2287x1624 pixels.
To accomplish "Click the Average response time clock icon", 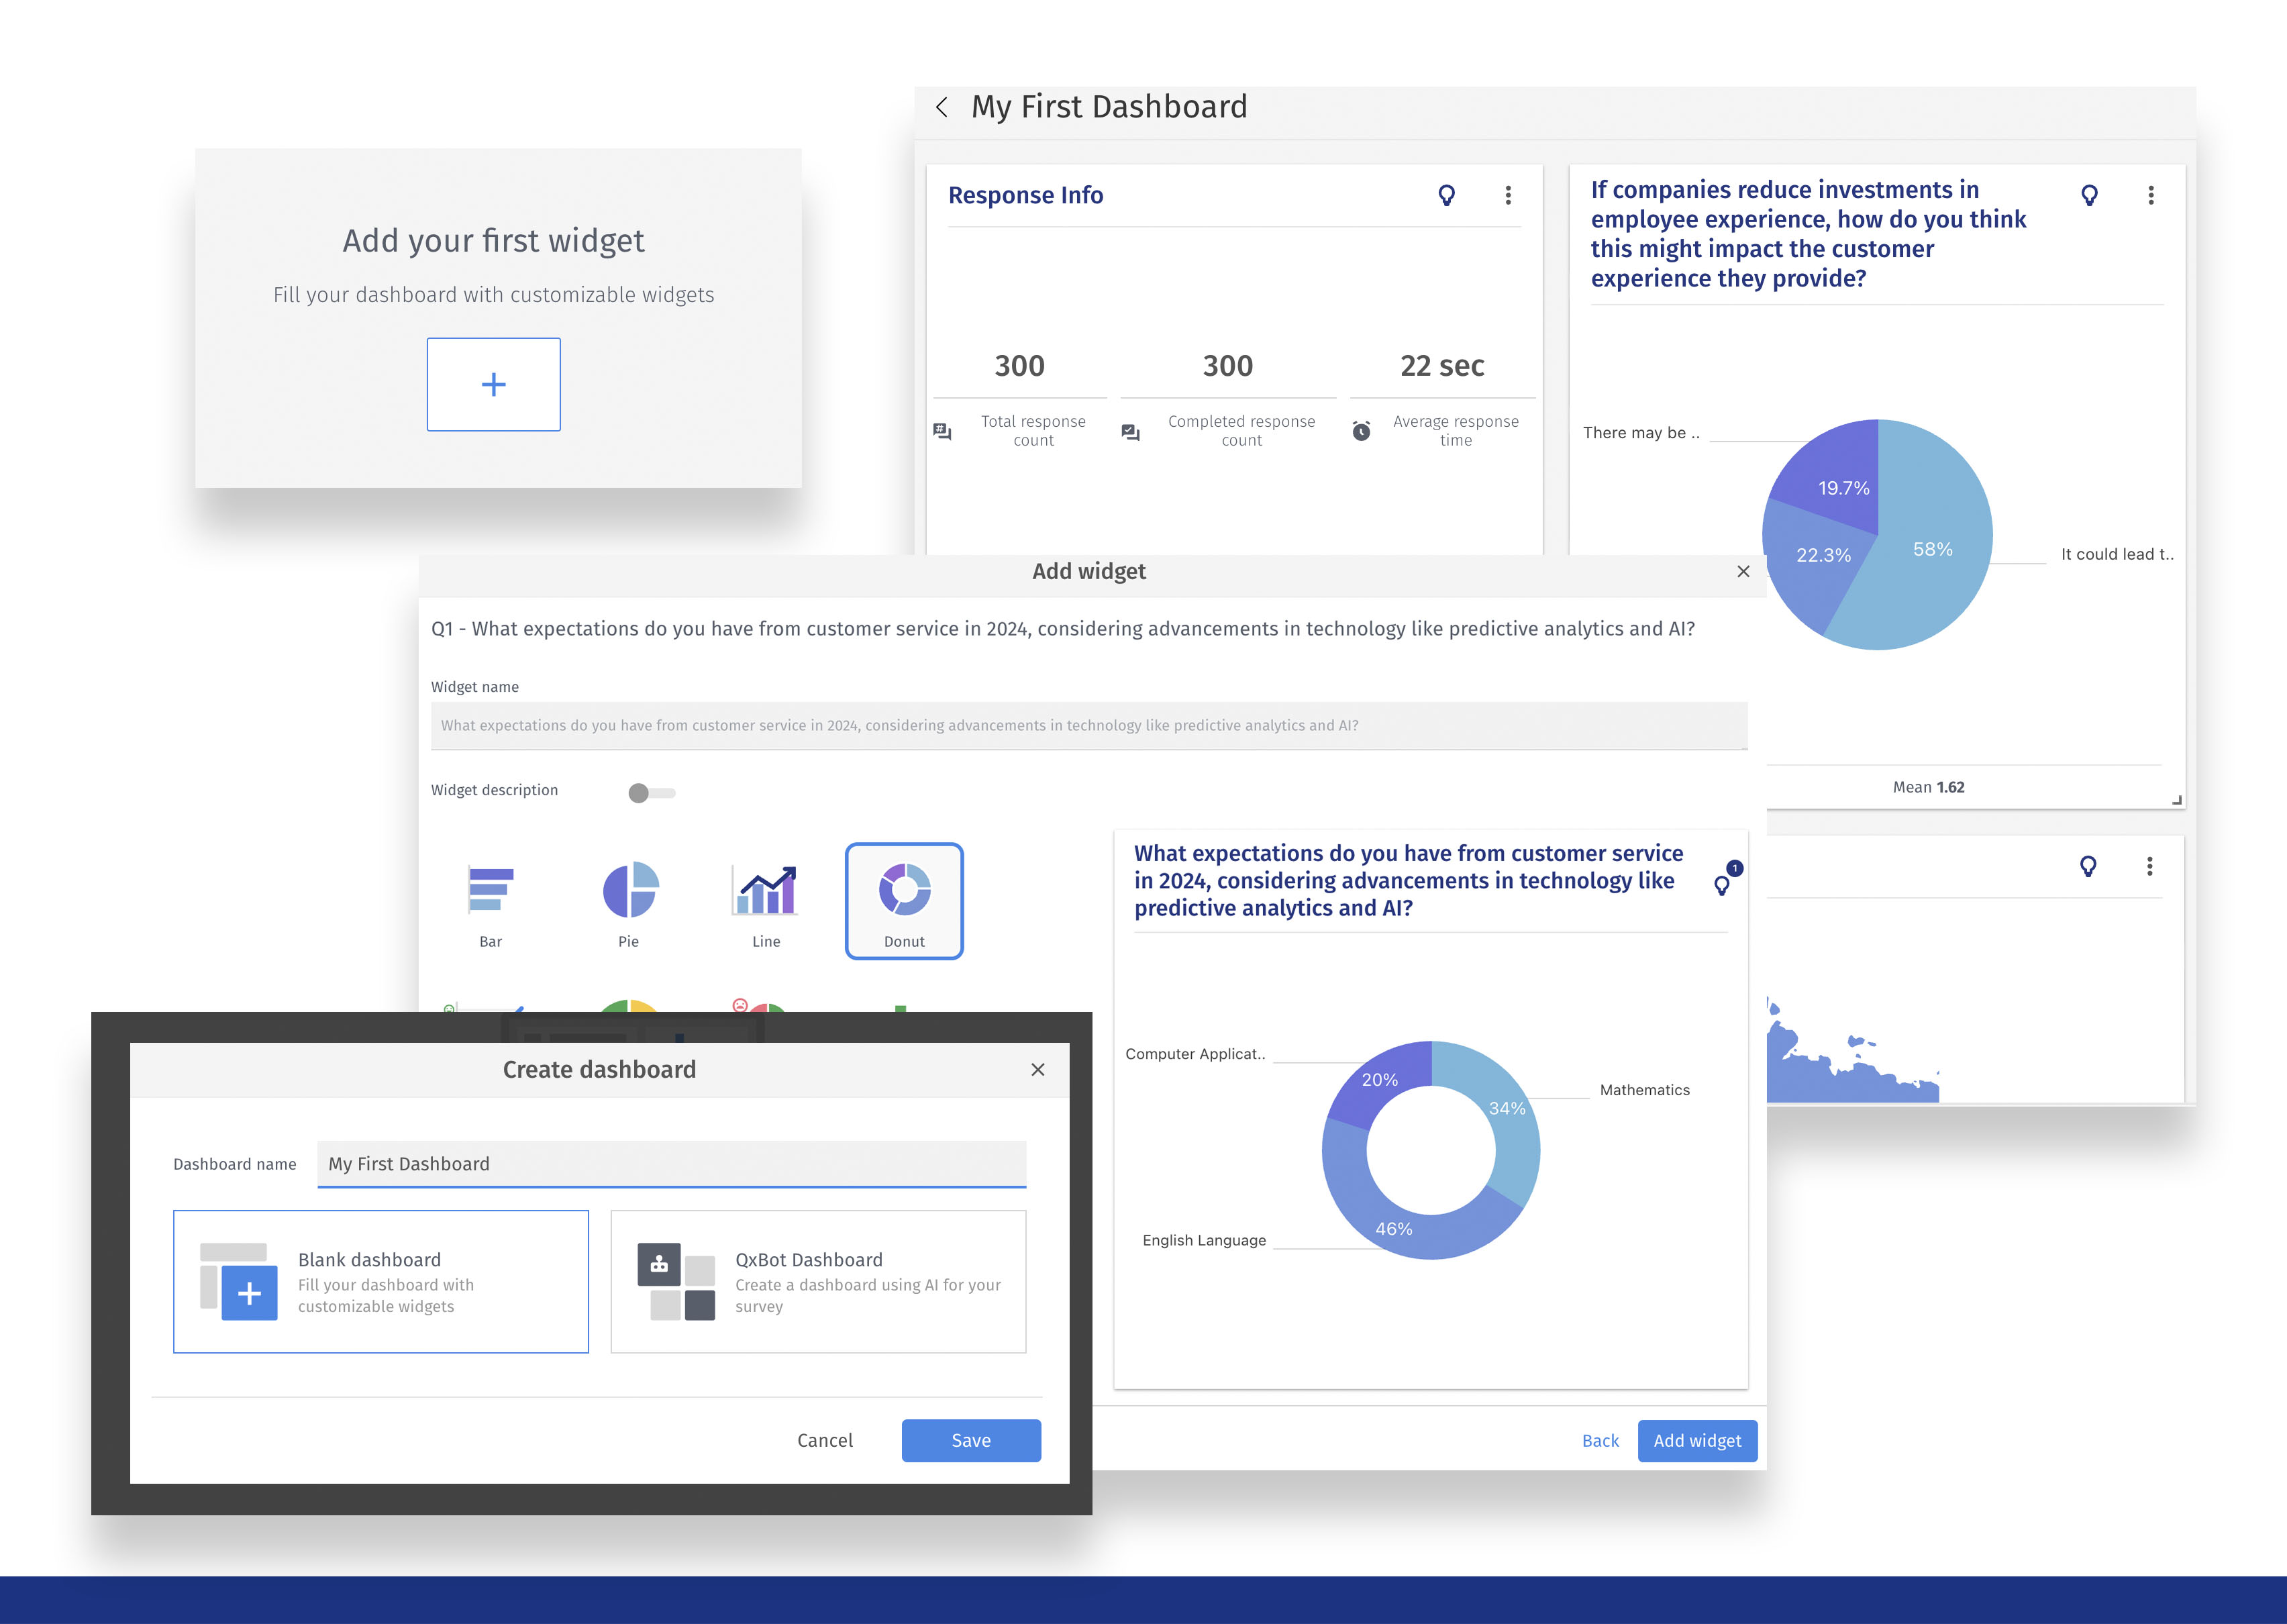I will click(x=1361, y=431).
